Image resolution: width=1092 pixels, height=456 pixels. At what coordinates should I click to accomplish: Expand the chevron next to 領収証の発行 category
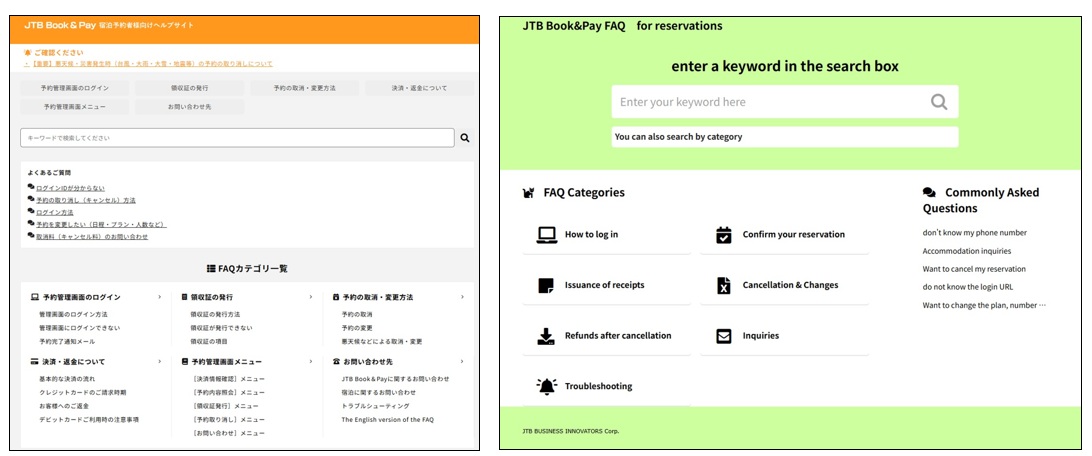[x=311, y=297]
